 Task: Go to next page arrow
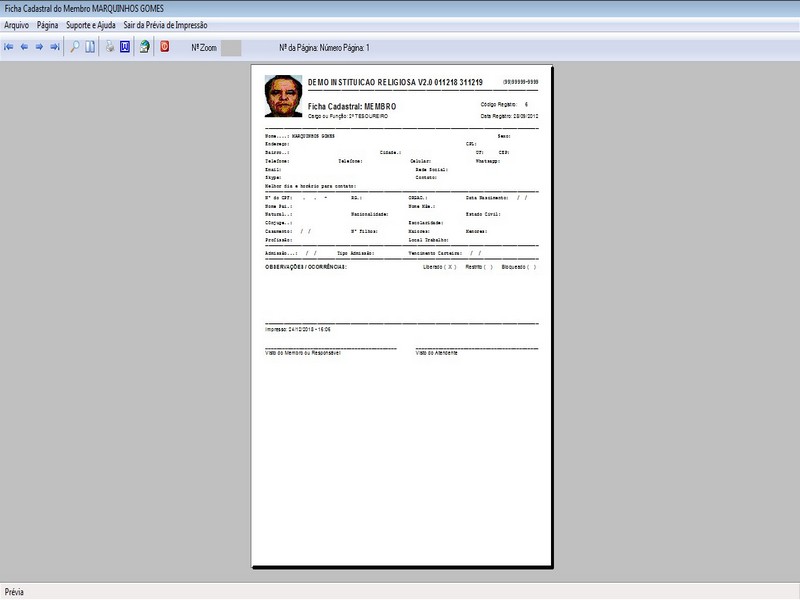click(39, 47)
